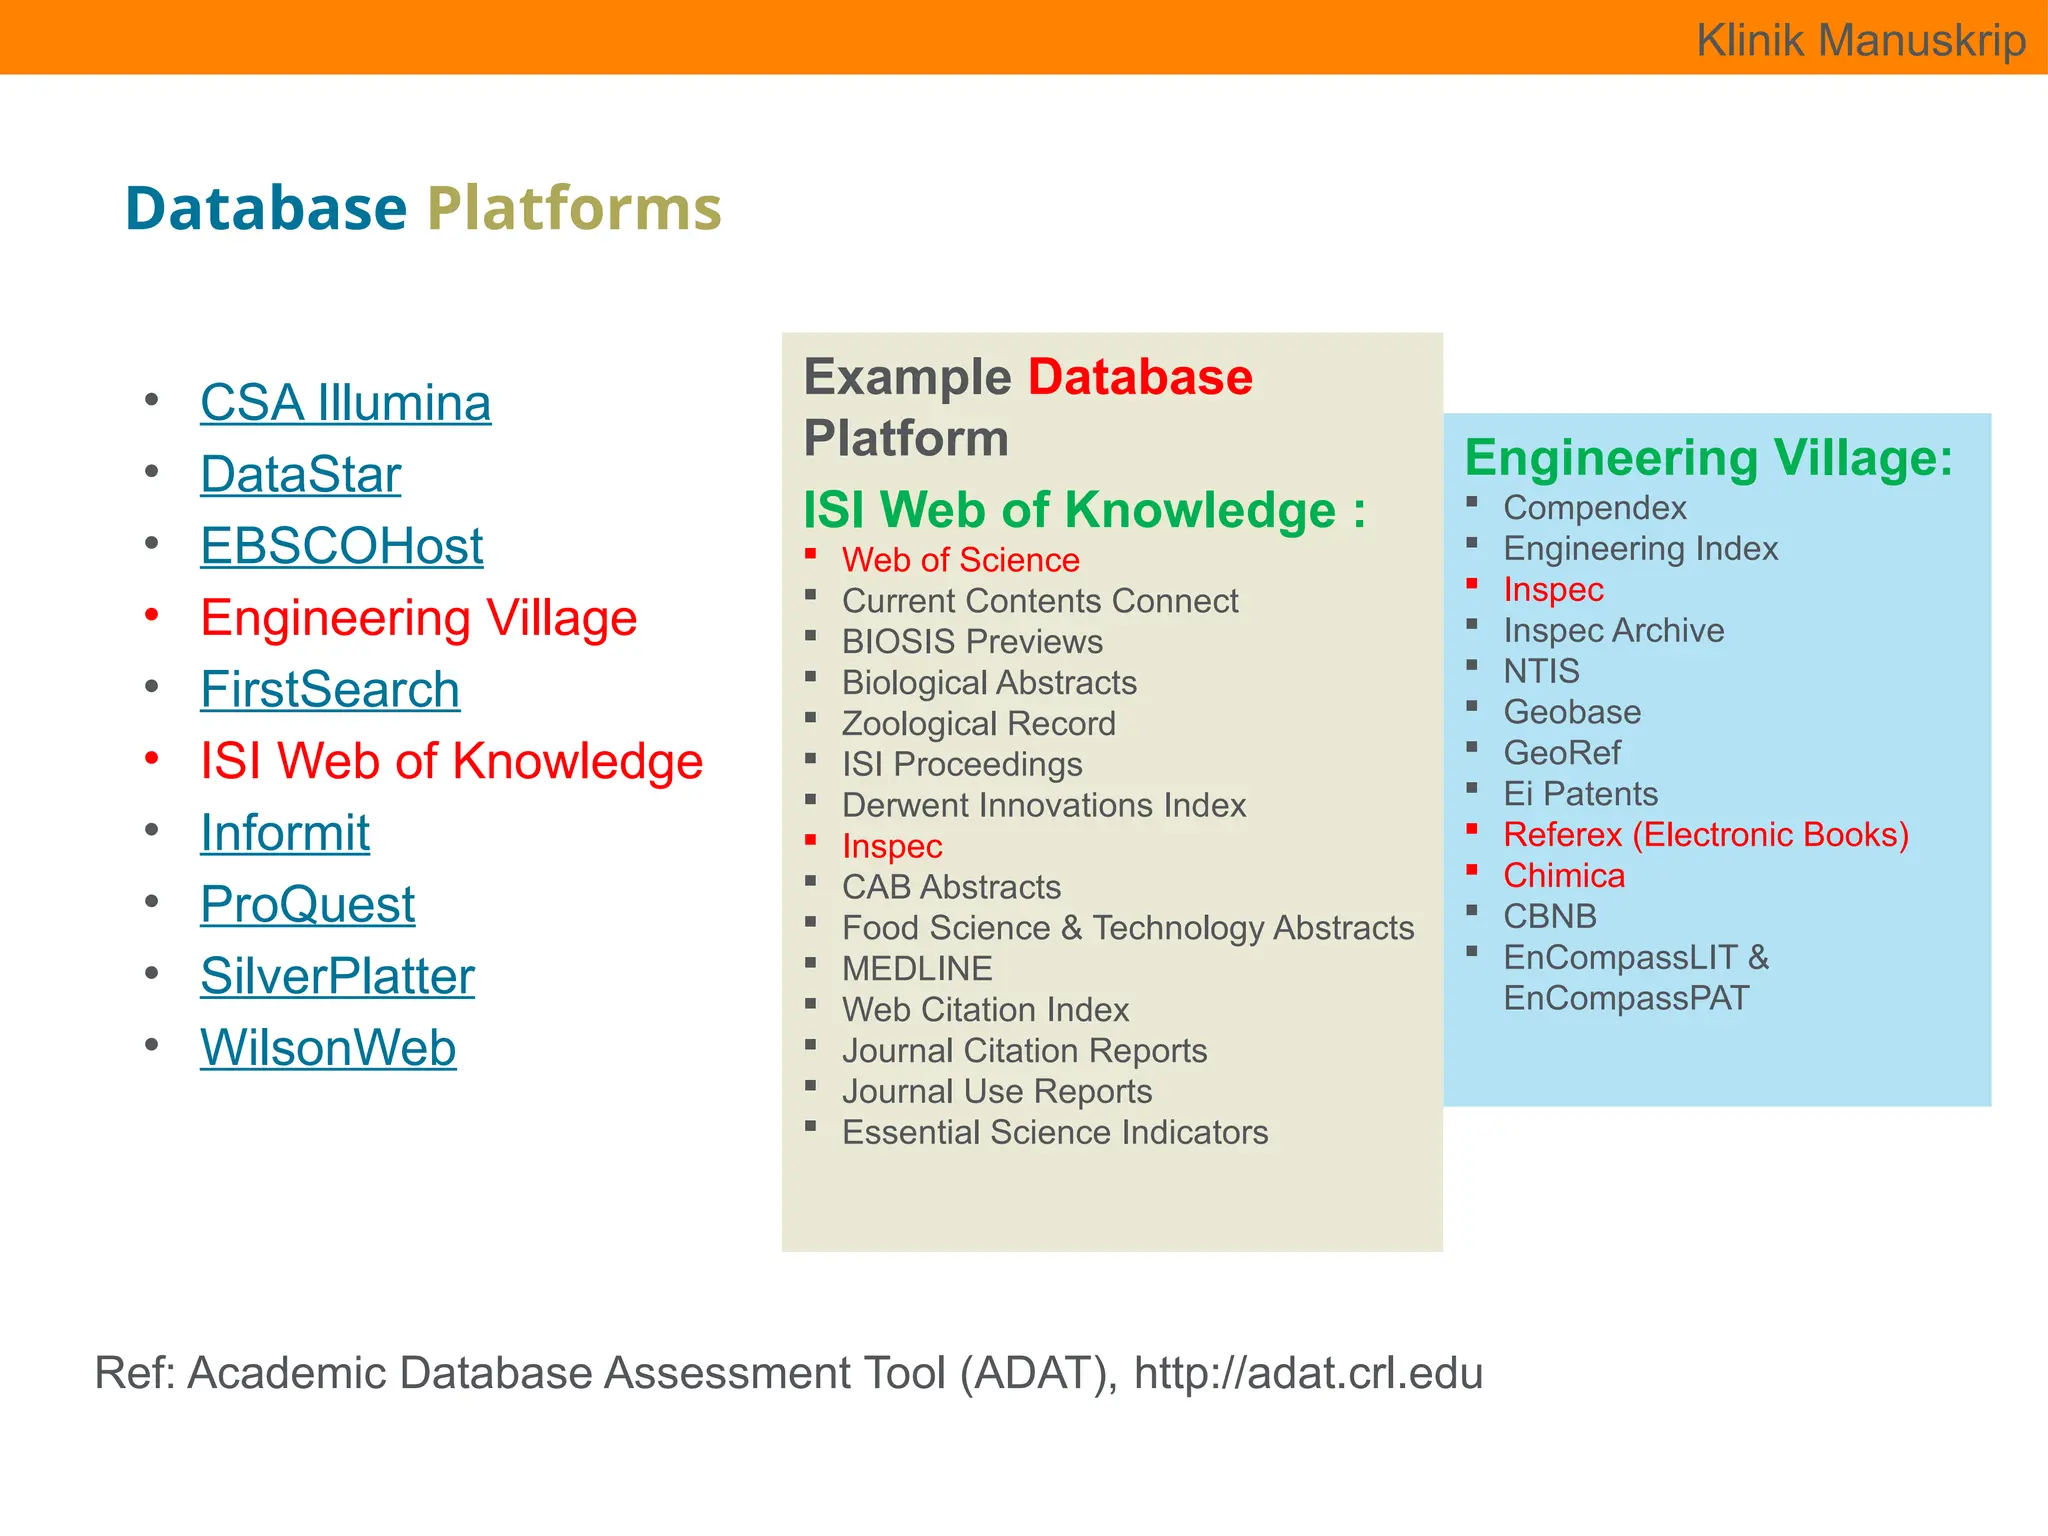The width and height of the screenshot is (2048, 1536).
Task: Follow the FirstSearch link
Action: pyautogui.click(x=329, y=690)
